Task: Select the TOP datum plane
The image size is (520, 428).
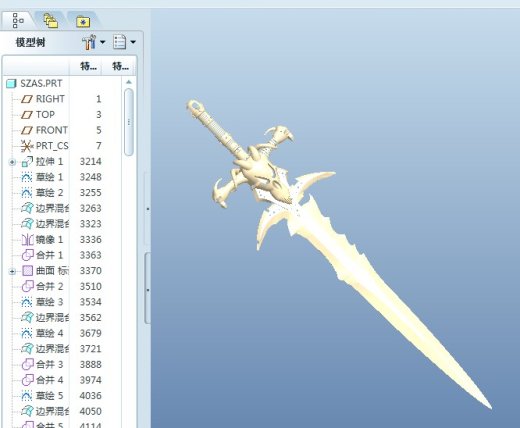Action: coord(45,115)
